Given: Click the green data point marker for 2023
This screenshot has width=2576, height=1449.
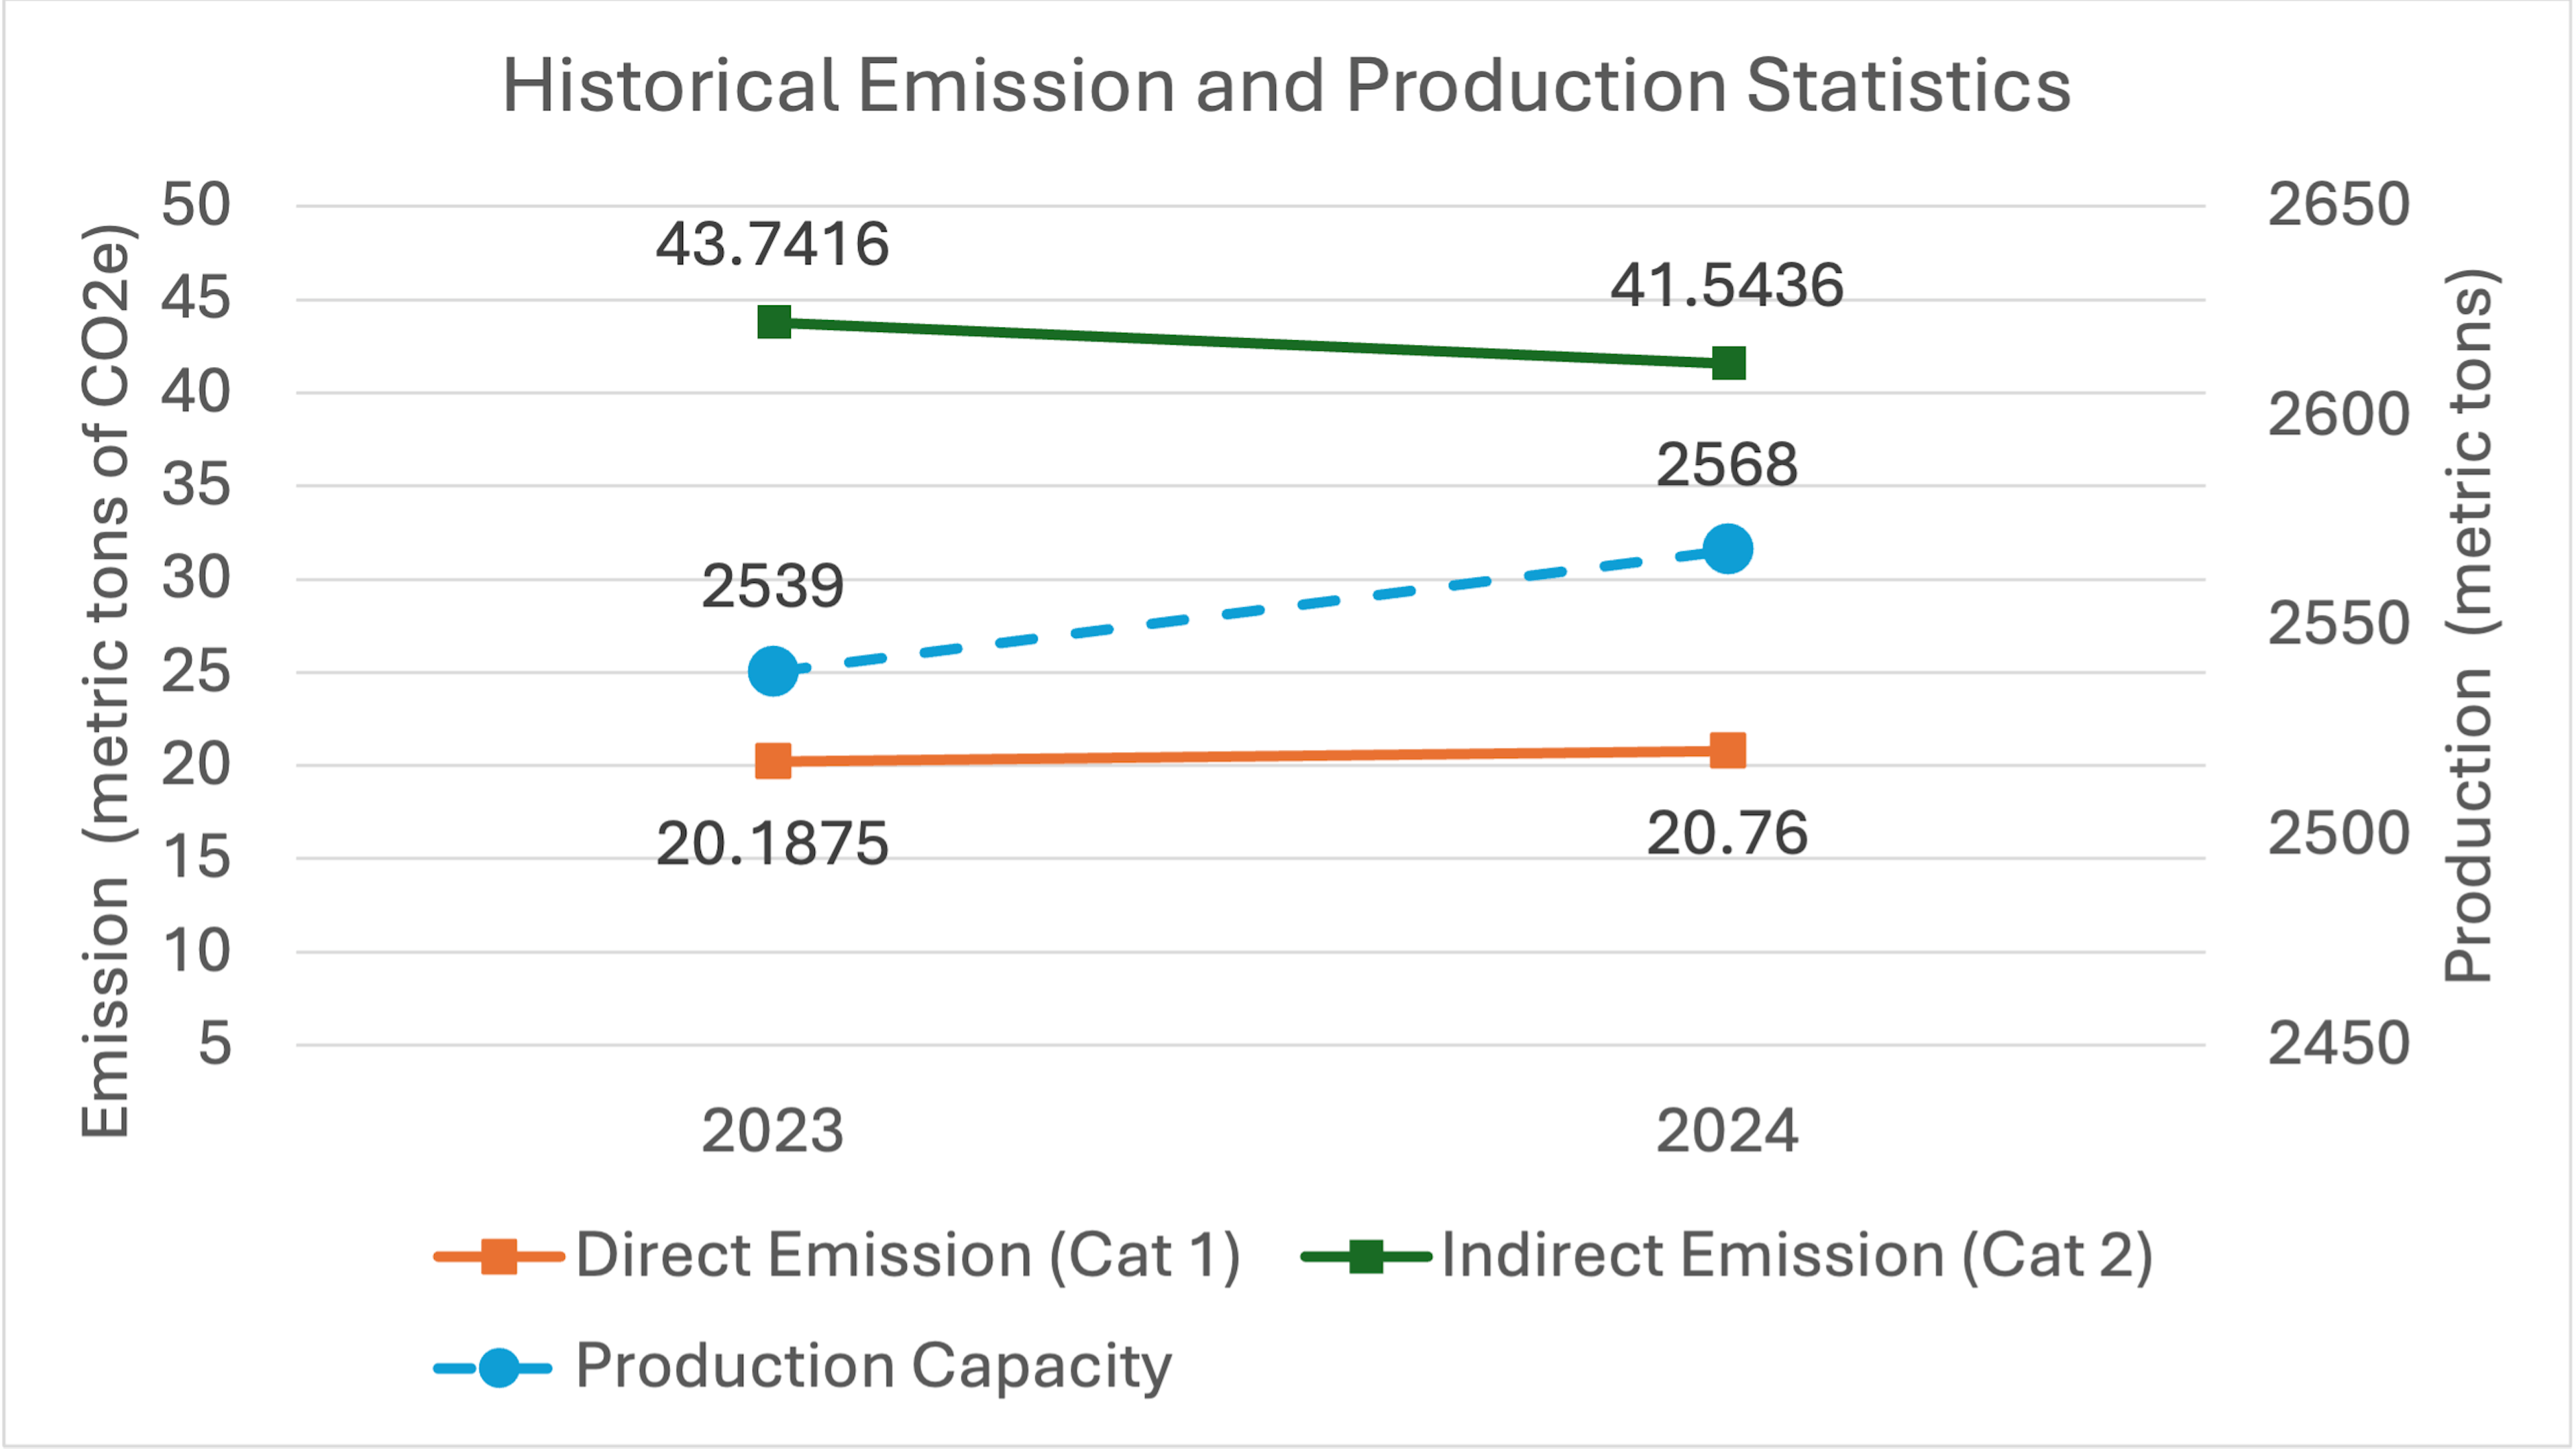Looking at the screenshot, I should (x=775, y=320).
